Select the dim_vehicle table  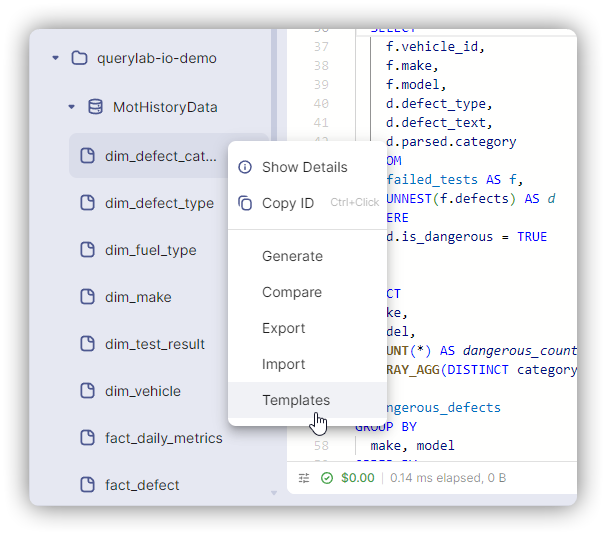click(143, 391)
